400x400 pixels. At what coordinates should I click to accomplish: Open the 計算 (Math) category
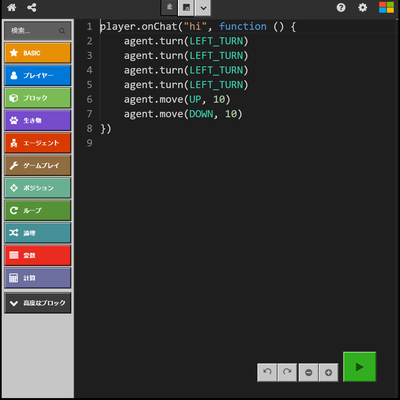click(x=38, y=278)
